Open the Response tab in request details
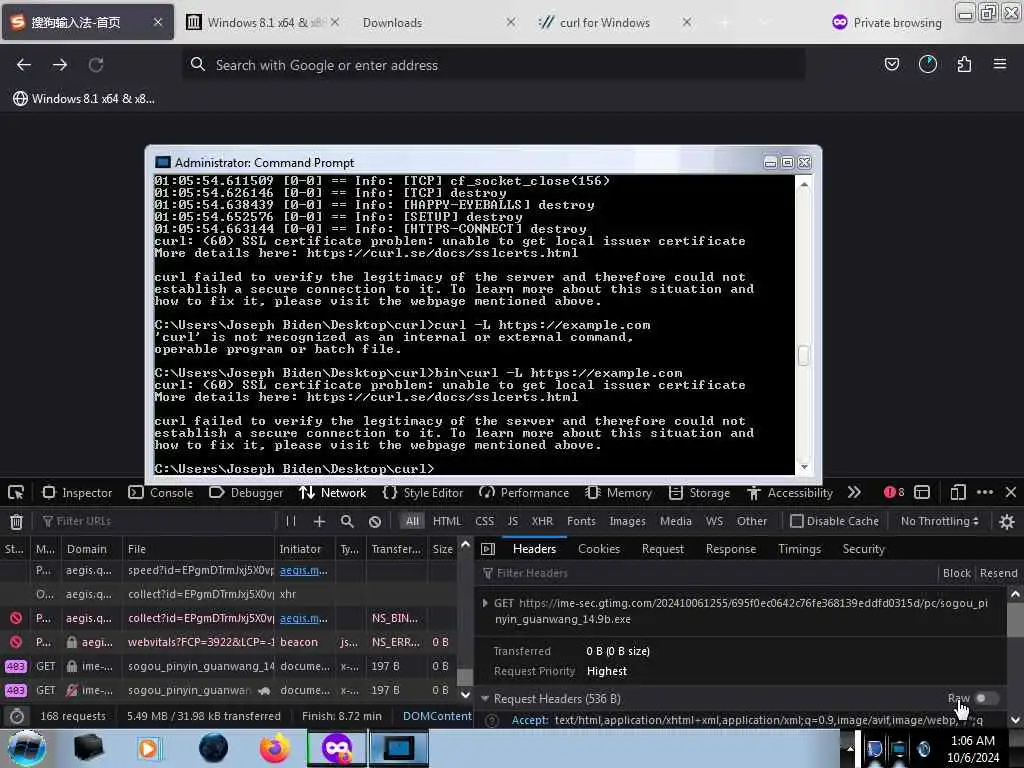 tap(731, 549)
